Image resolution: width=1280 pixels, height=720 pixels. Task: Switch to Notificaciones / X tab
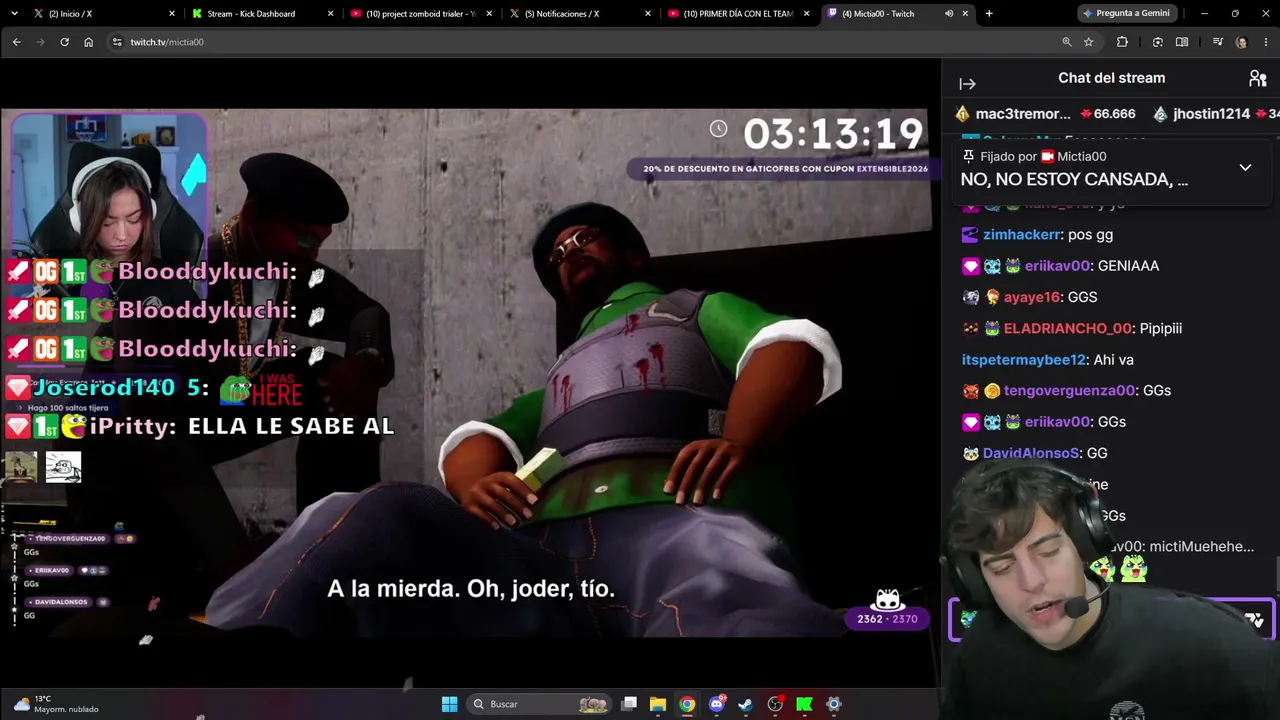pyautogui.click(x=582, y=14)
